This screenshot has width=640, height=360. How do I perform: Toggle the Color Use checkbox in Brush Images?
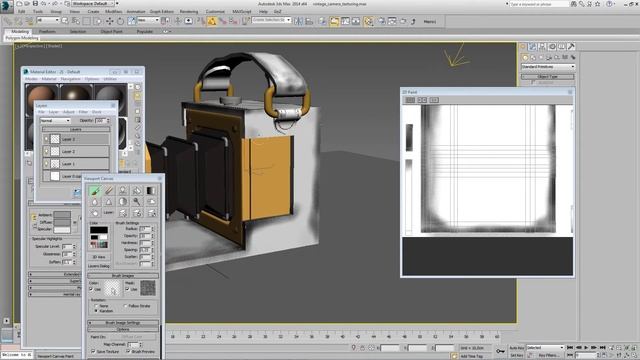point(91,289)
